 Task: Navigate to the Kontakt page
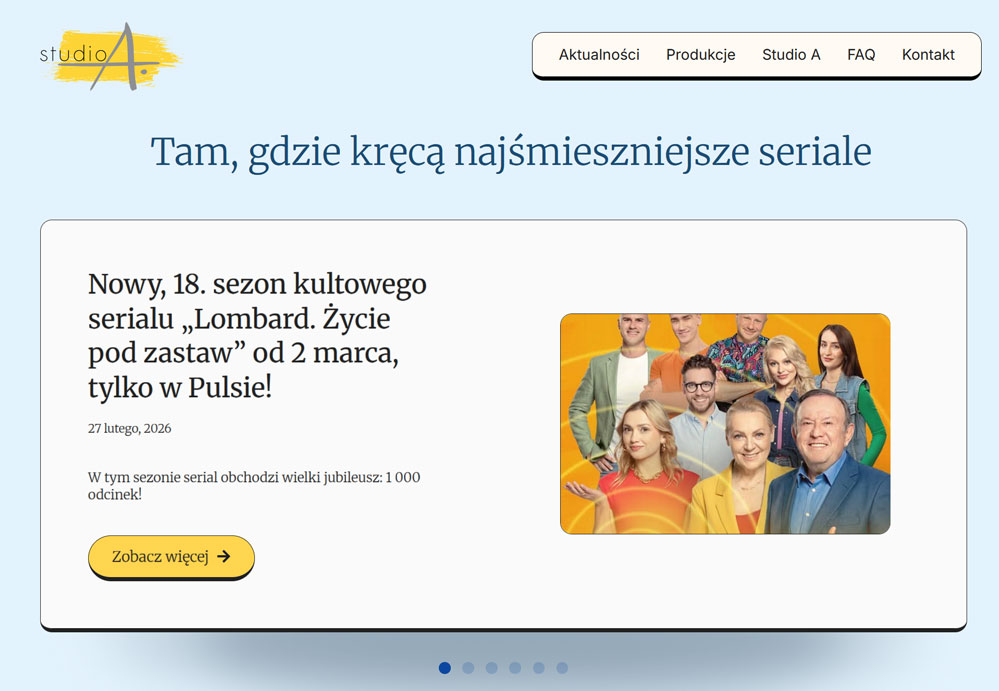point(928,55)
